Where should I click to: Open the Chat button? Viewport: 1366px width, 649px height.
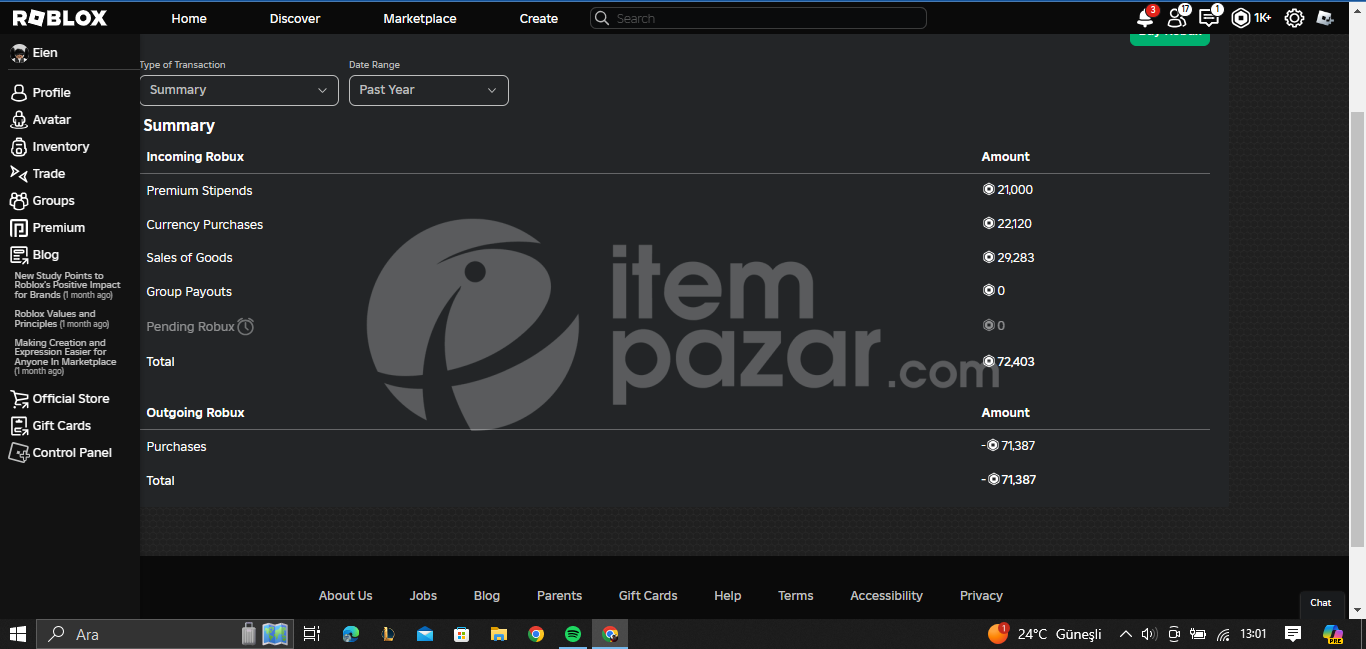[1321, 603]
